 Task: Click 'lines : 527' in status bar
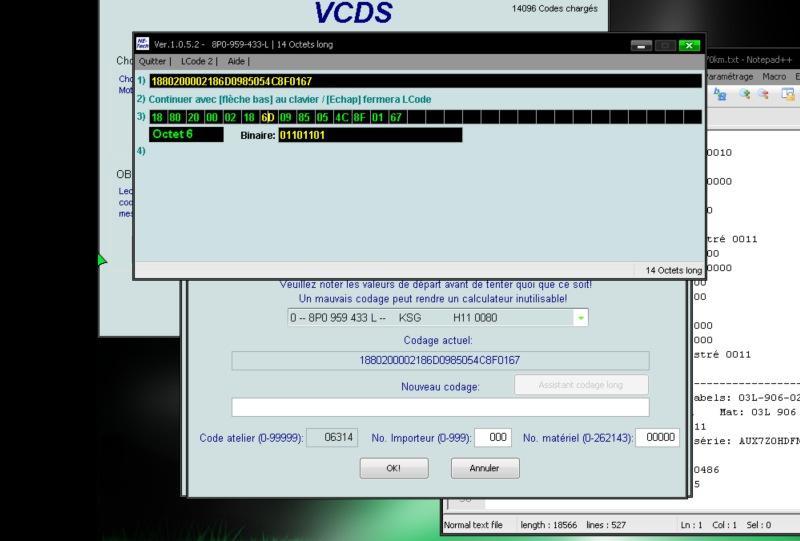pyautogui.click(x=606, y=525)
